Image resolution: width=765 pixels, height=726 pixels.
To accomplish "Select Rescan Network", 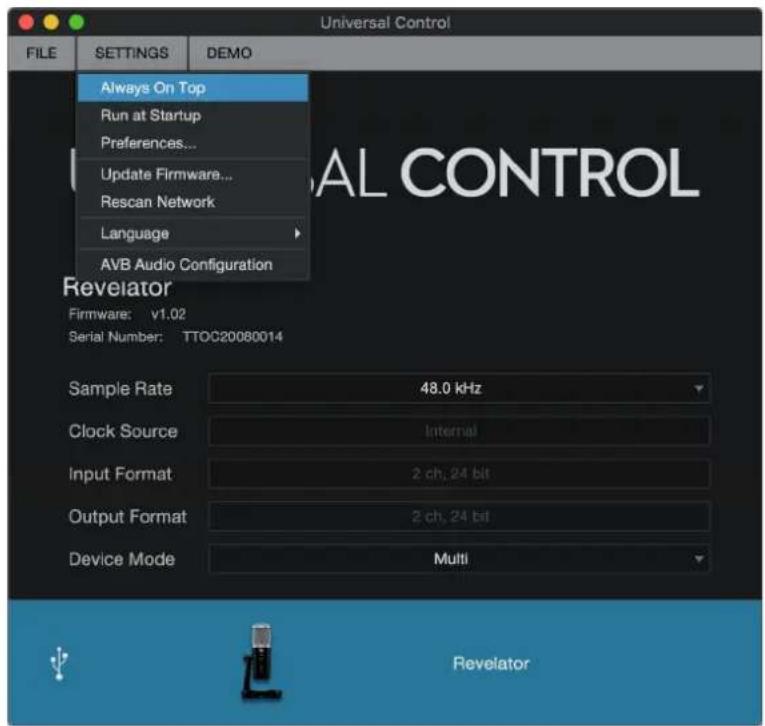I will tap(193, 202).
